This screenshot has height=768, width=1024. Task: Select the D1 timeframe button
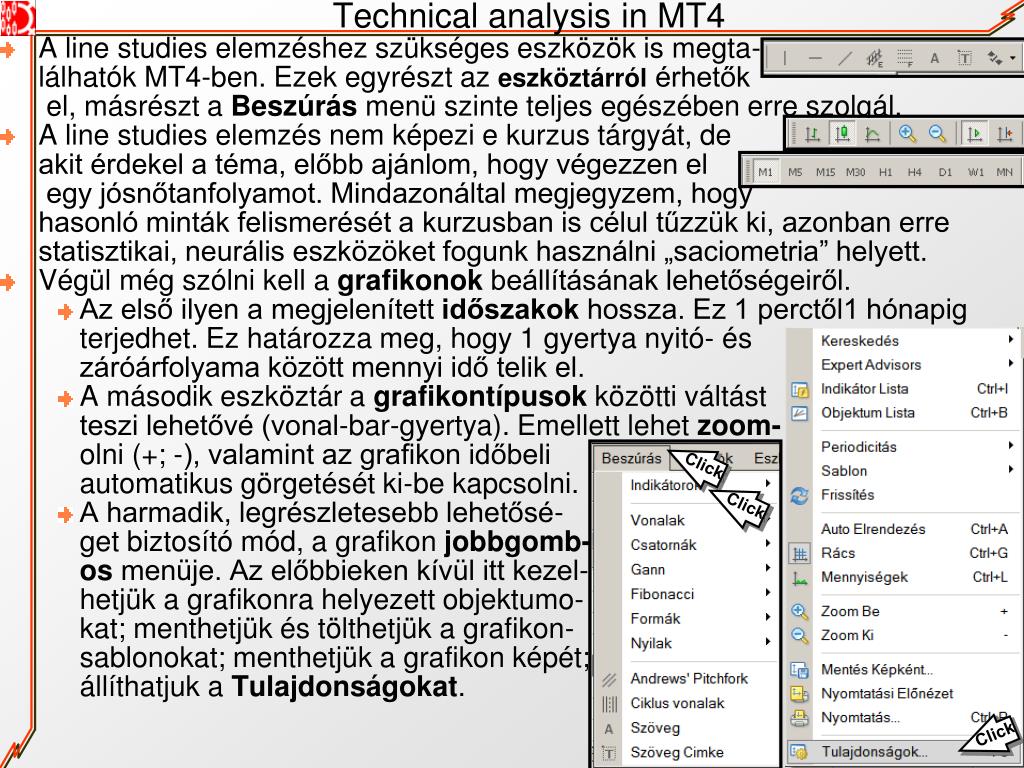[945, 172]
